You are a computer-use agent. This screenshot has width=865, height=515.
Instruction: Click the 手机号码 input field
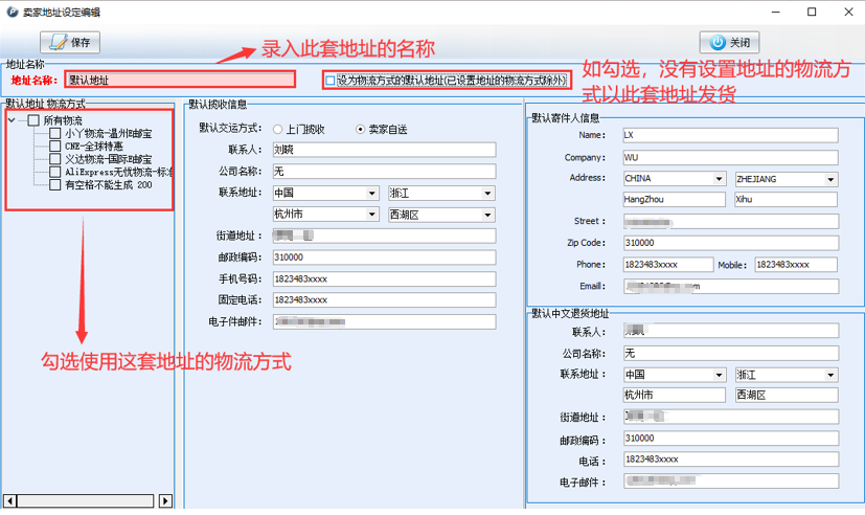click(384, 279)
